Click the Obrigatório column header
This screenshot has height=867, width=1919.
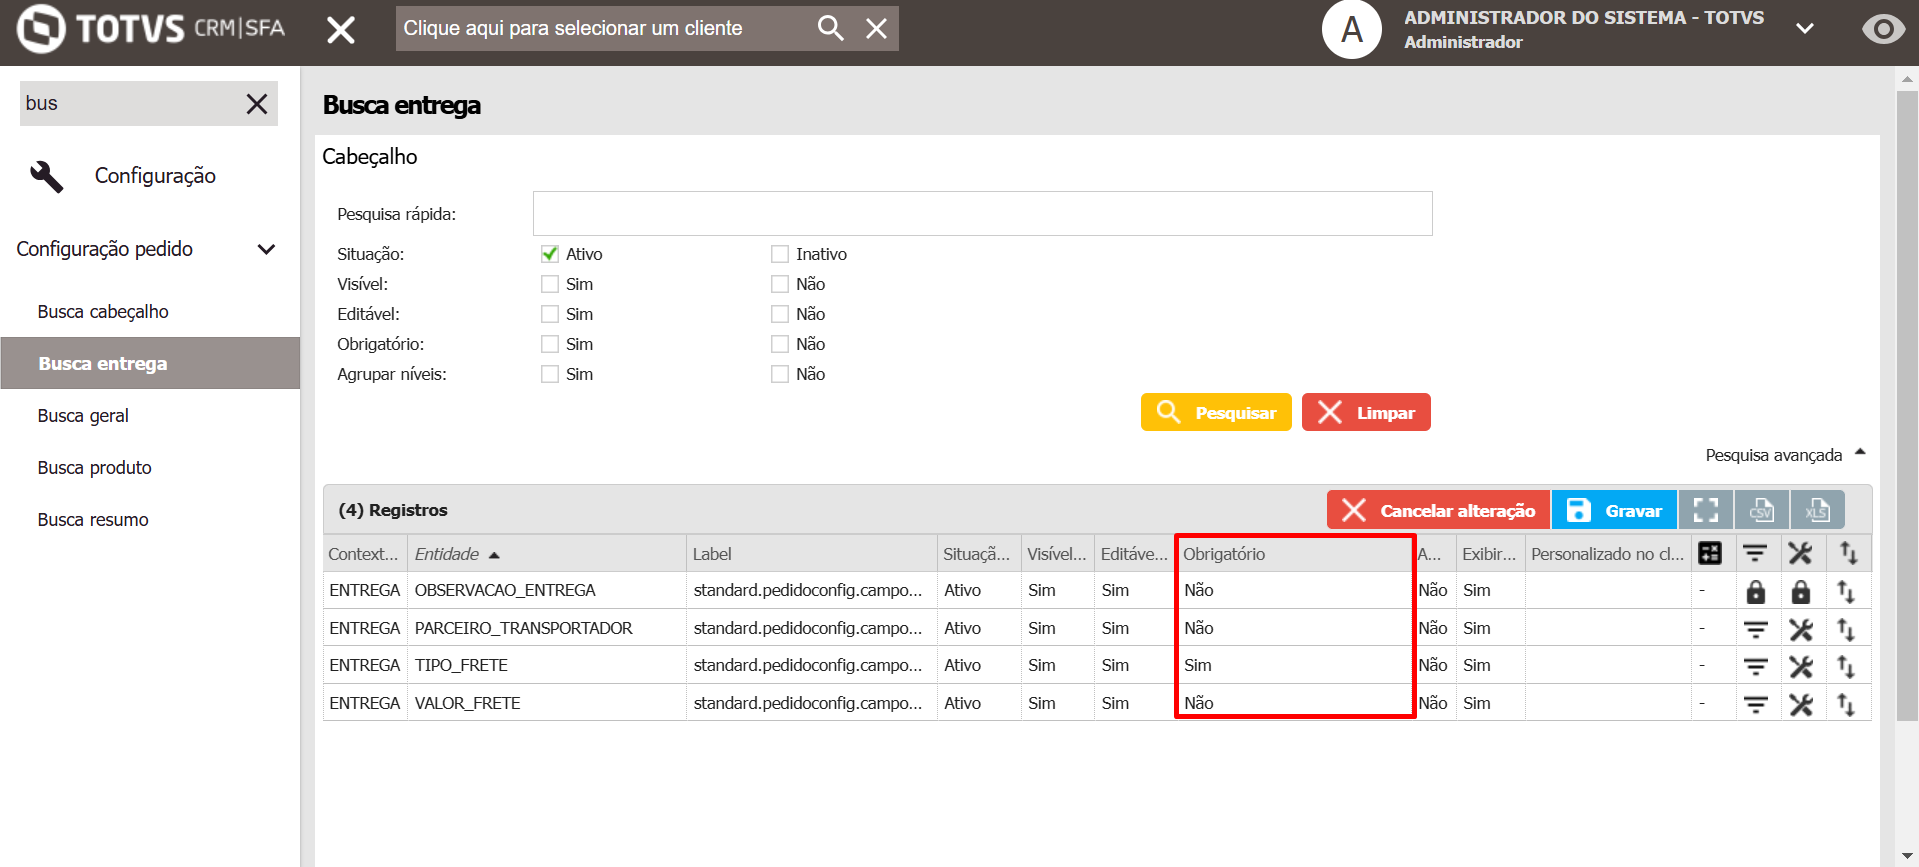click(x=1294, y=554)
